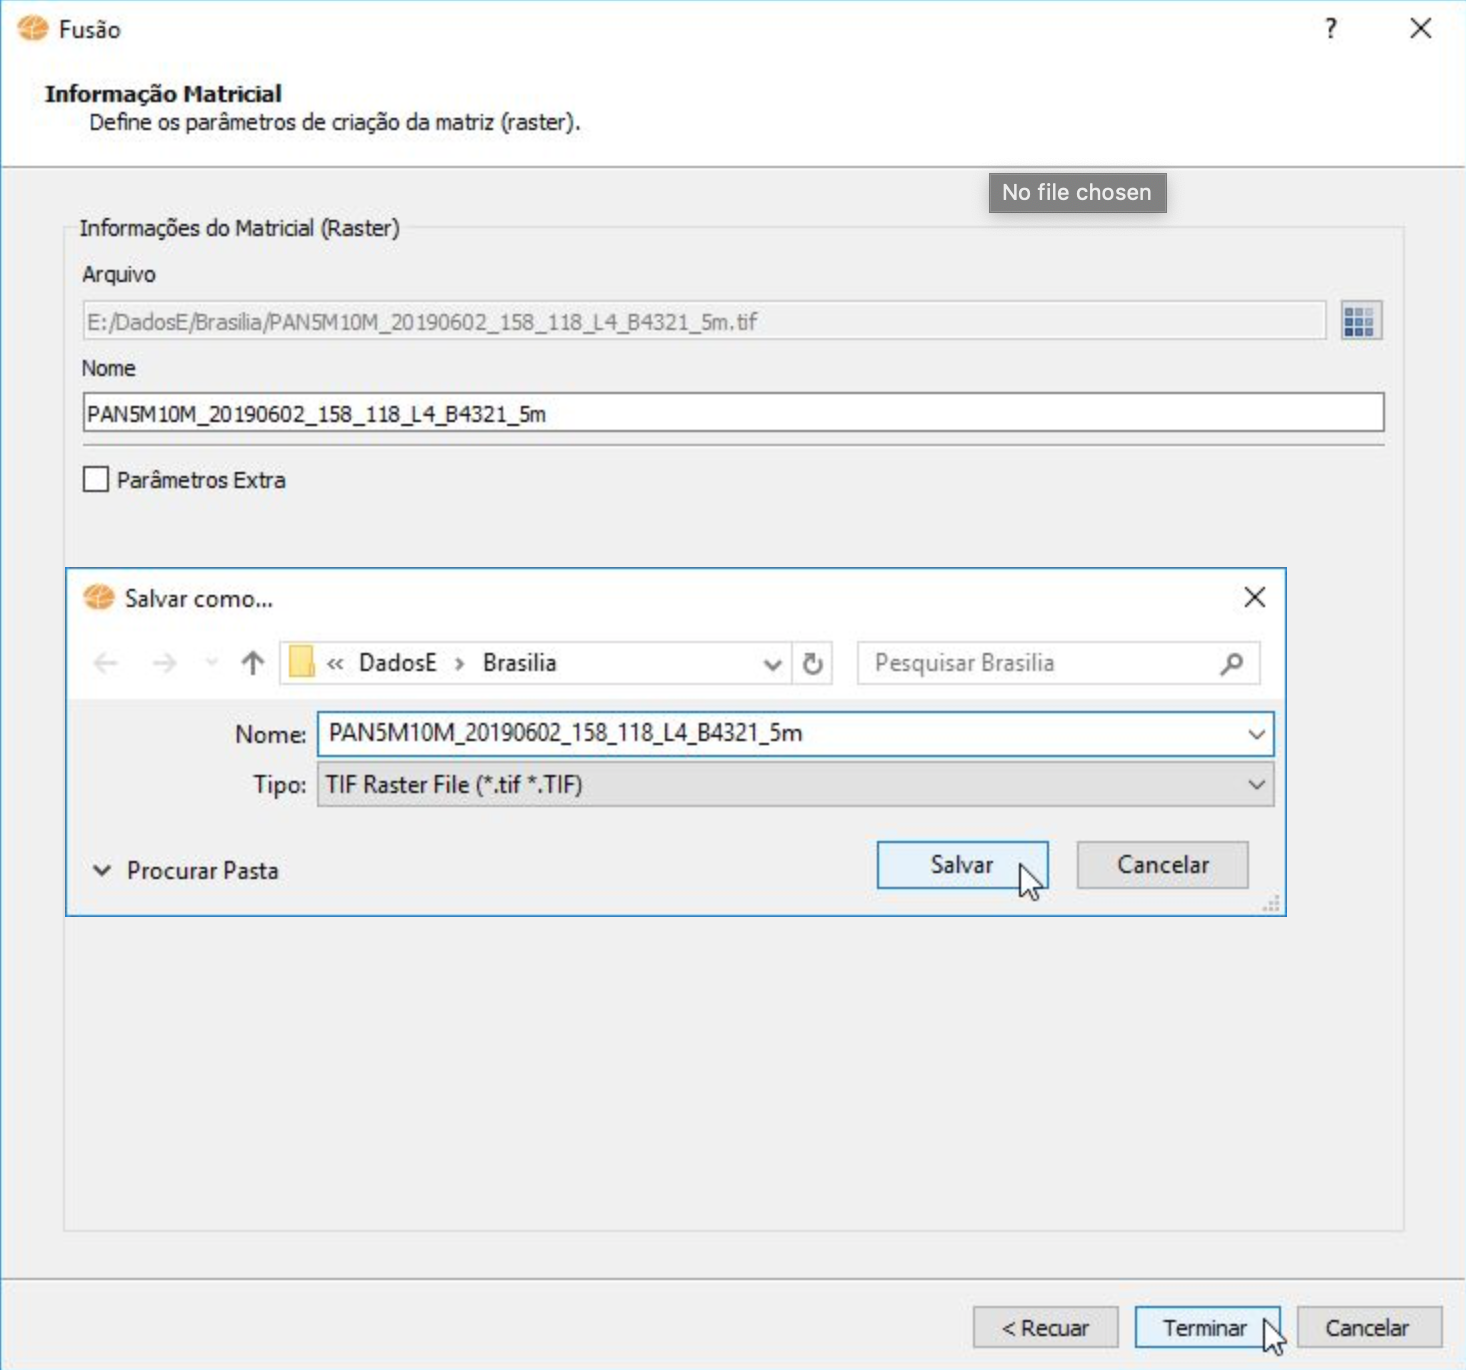Click the raster Nome field under Arquivo

732,413
